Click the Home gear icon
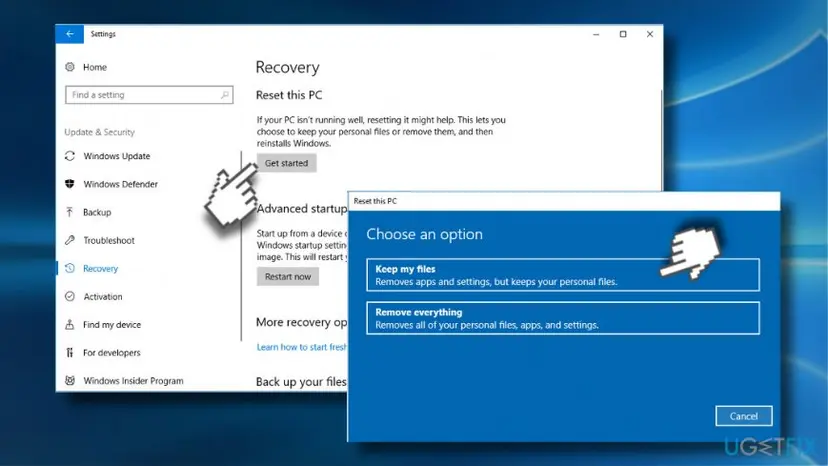This screenshot has height=466, width=828. 70,67
